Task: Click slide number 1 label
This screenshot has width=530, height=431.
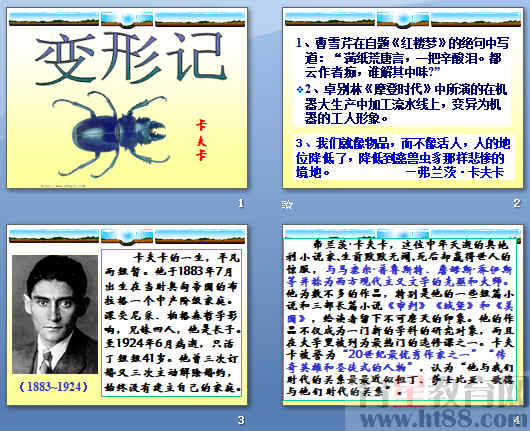Action: [241, 203]
